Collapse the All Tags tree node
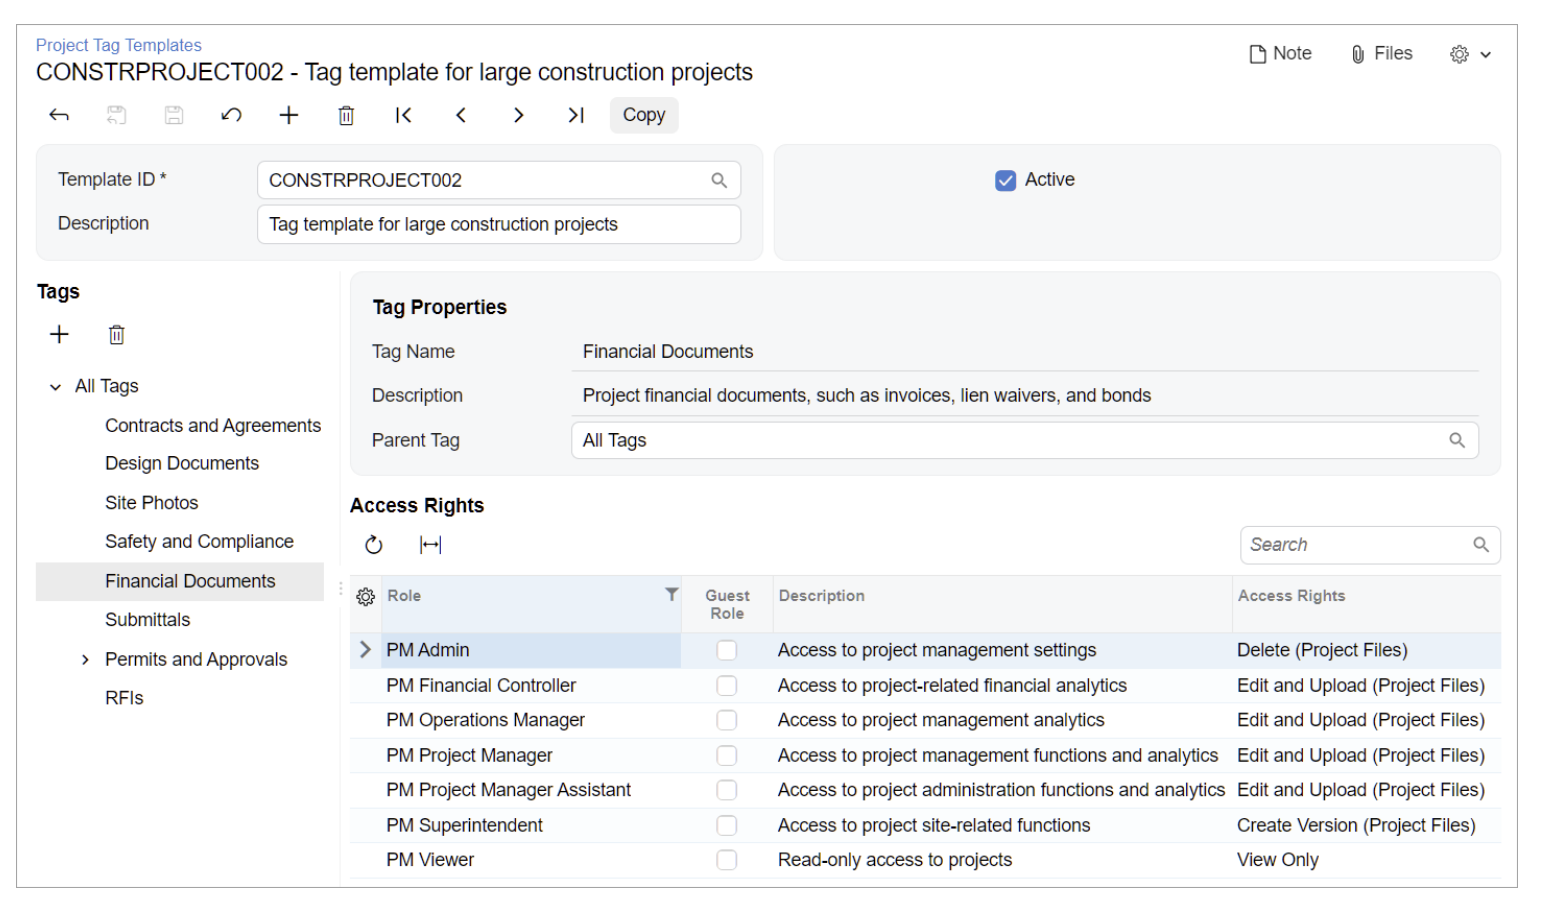 point(56,387)
